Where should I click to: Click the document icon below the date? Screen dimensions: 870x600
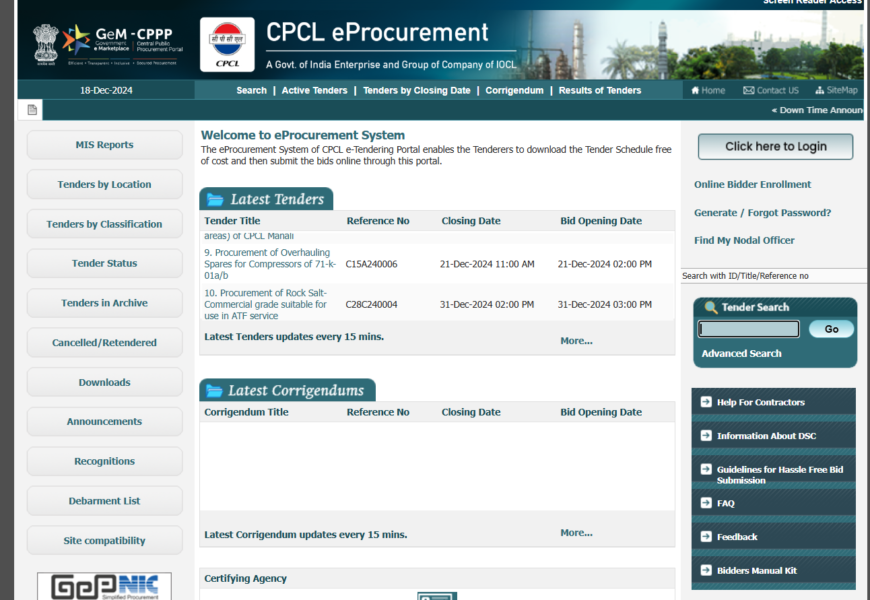pos(32,110)
